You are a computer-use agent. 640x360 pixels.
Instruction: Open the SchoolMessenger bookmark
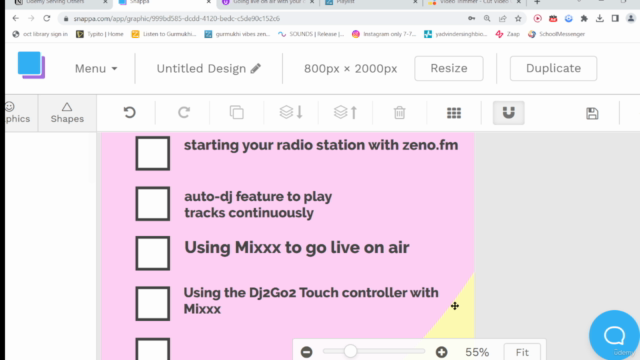click(556, 34)
